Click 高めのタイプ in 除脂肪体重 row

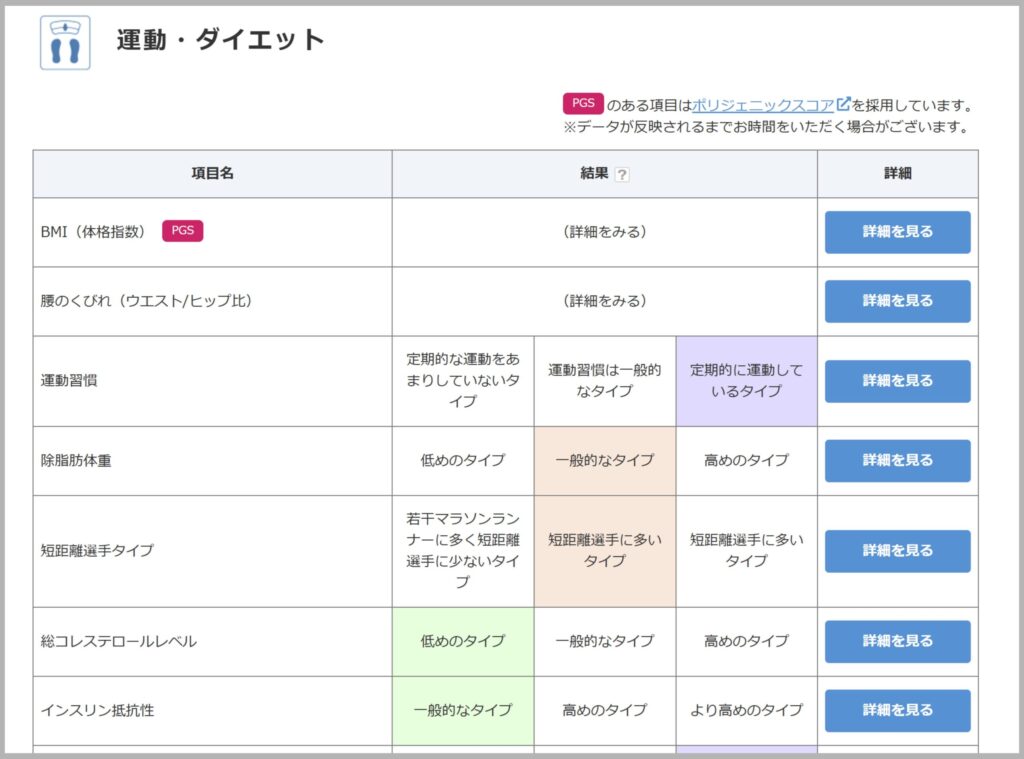pyautogui.click(x=746, y=460)
